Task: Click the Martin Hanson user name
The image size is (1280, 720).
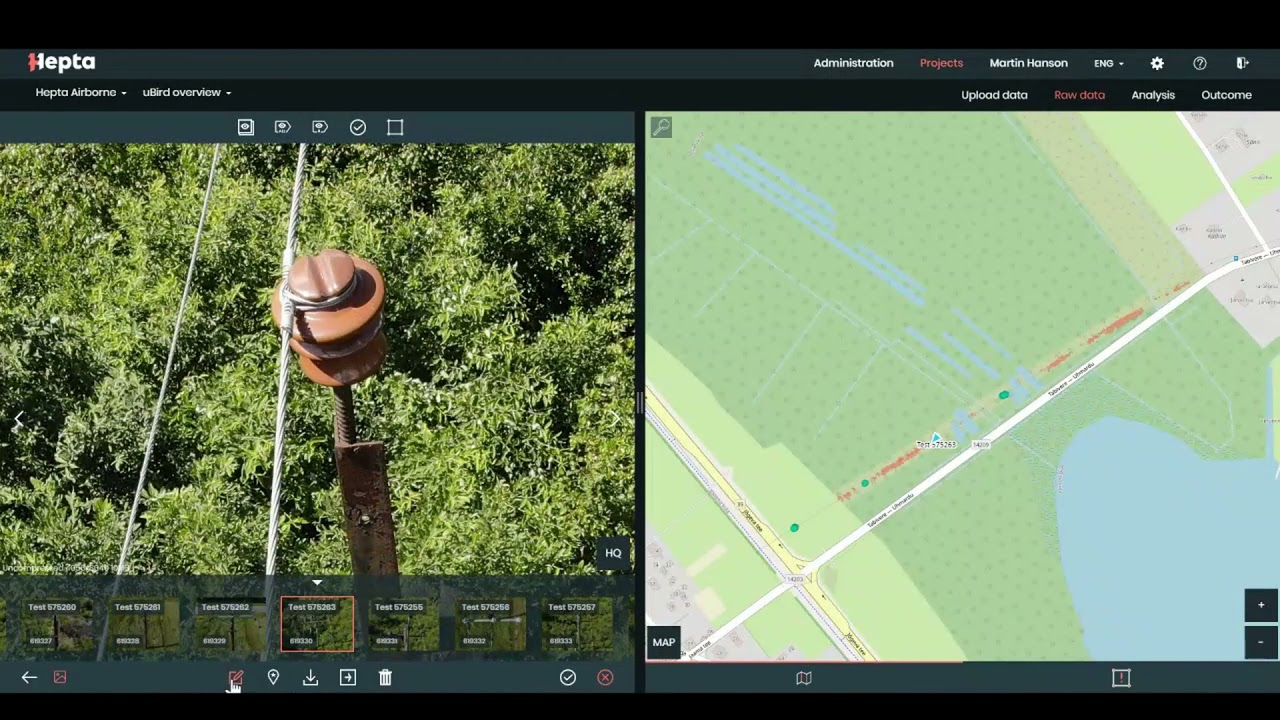Action: pyautogui.click(x=1028, y=63)
